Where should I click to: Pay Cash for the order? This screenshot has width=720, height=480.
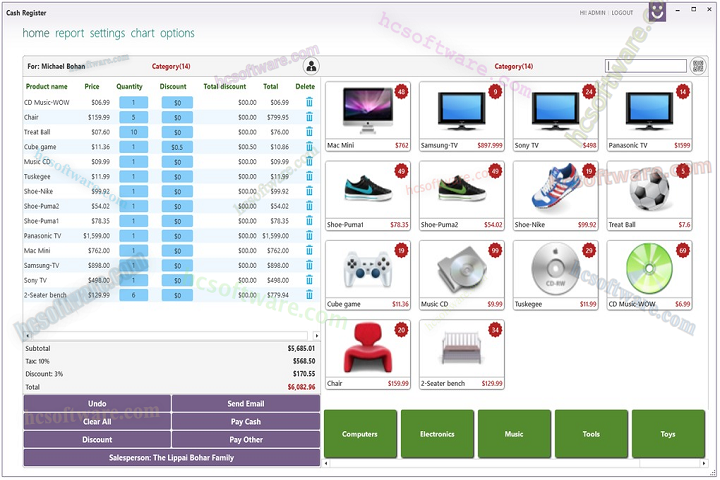246,422
